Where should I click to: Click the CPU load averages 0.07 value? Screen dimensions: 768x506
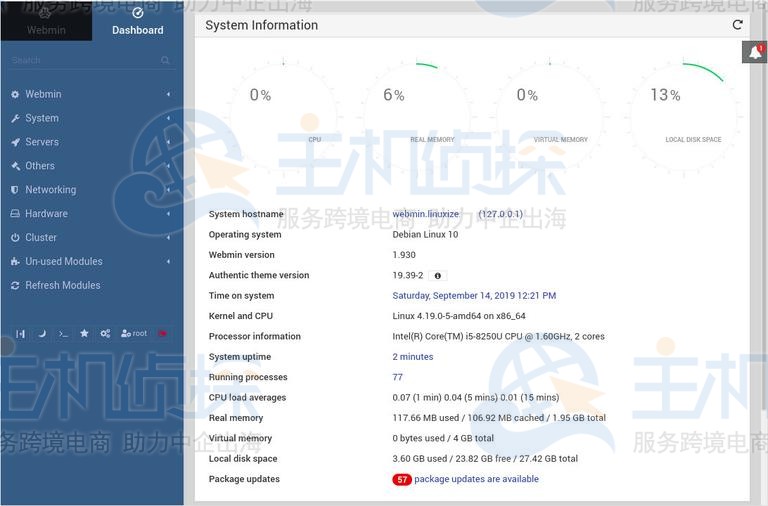476,398
